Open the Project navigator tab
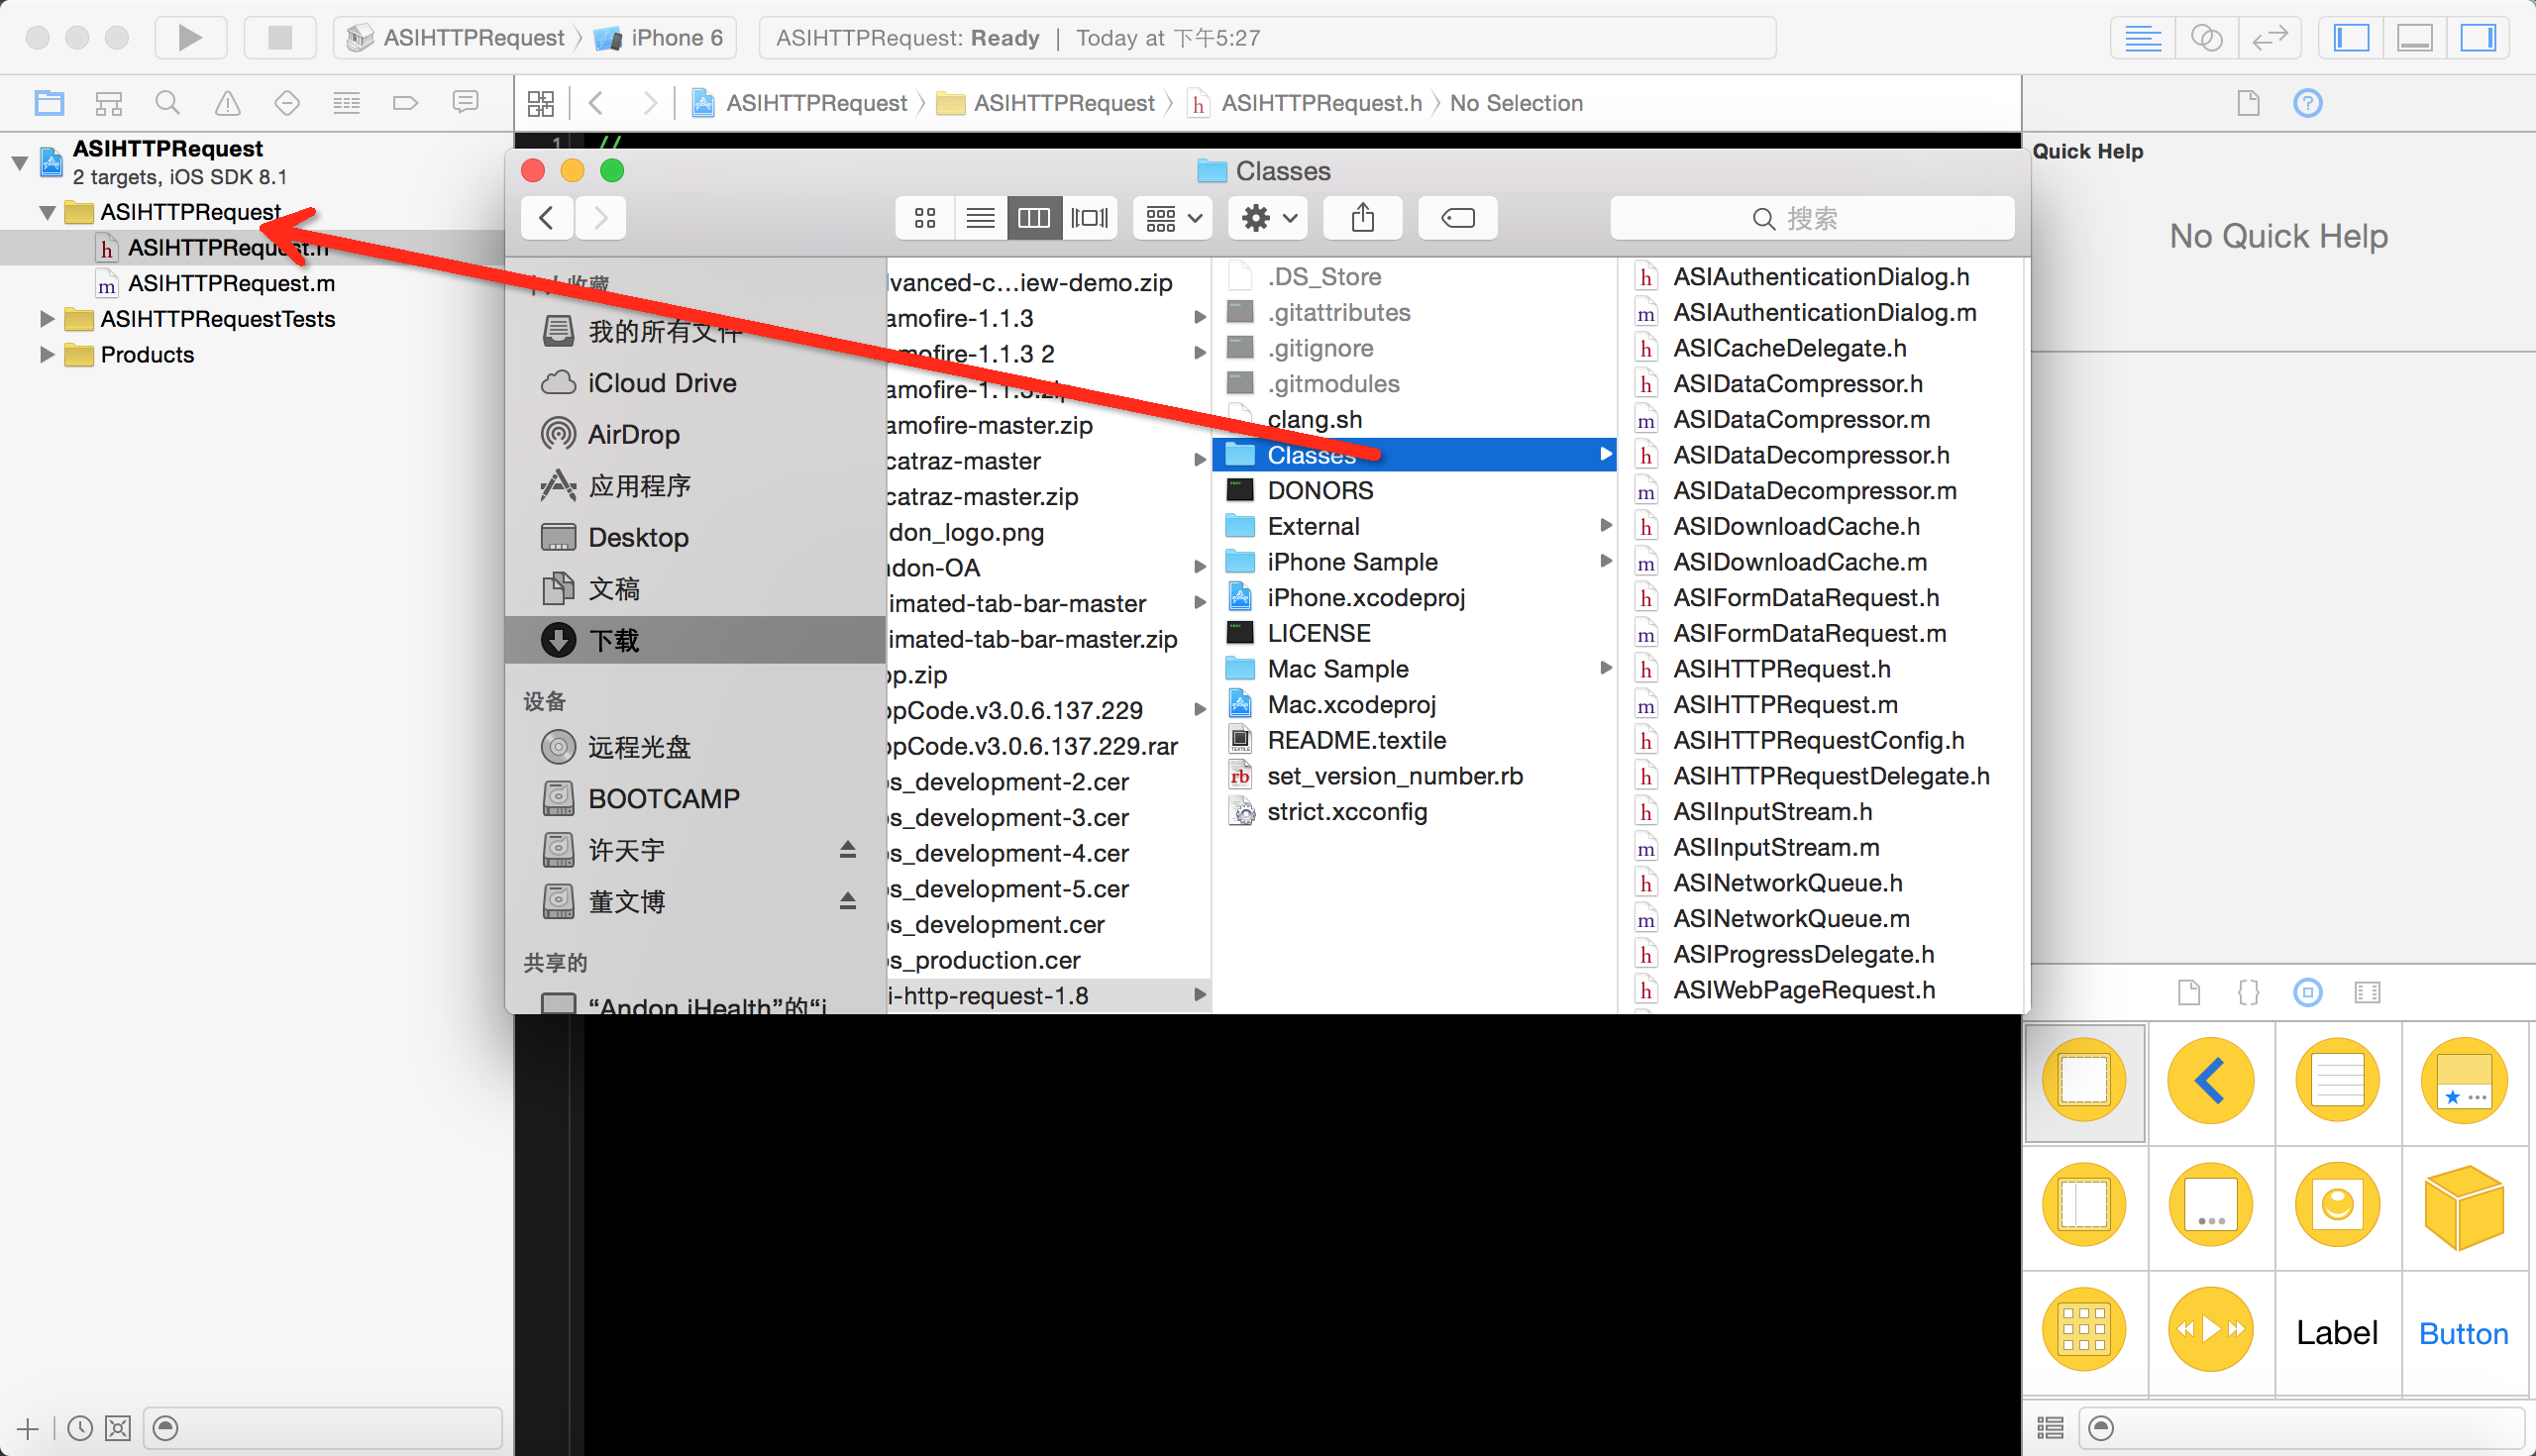The width and height of the screenshot is (2536, 1456). click(x=49, y=102)
